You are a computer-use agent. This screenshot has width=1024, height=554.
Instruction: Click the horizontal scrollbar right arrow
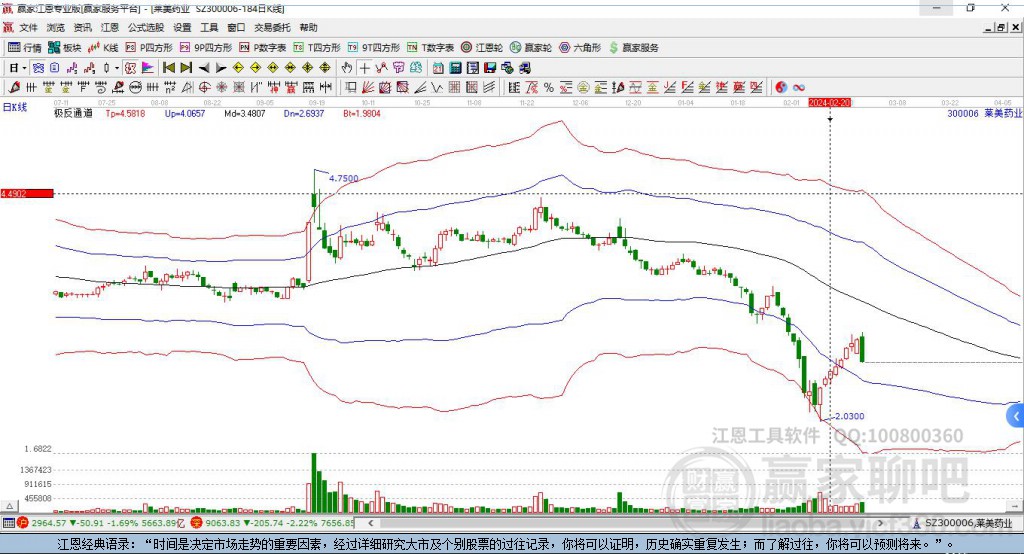coord(880,523)
